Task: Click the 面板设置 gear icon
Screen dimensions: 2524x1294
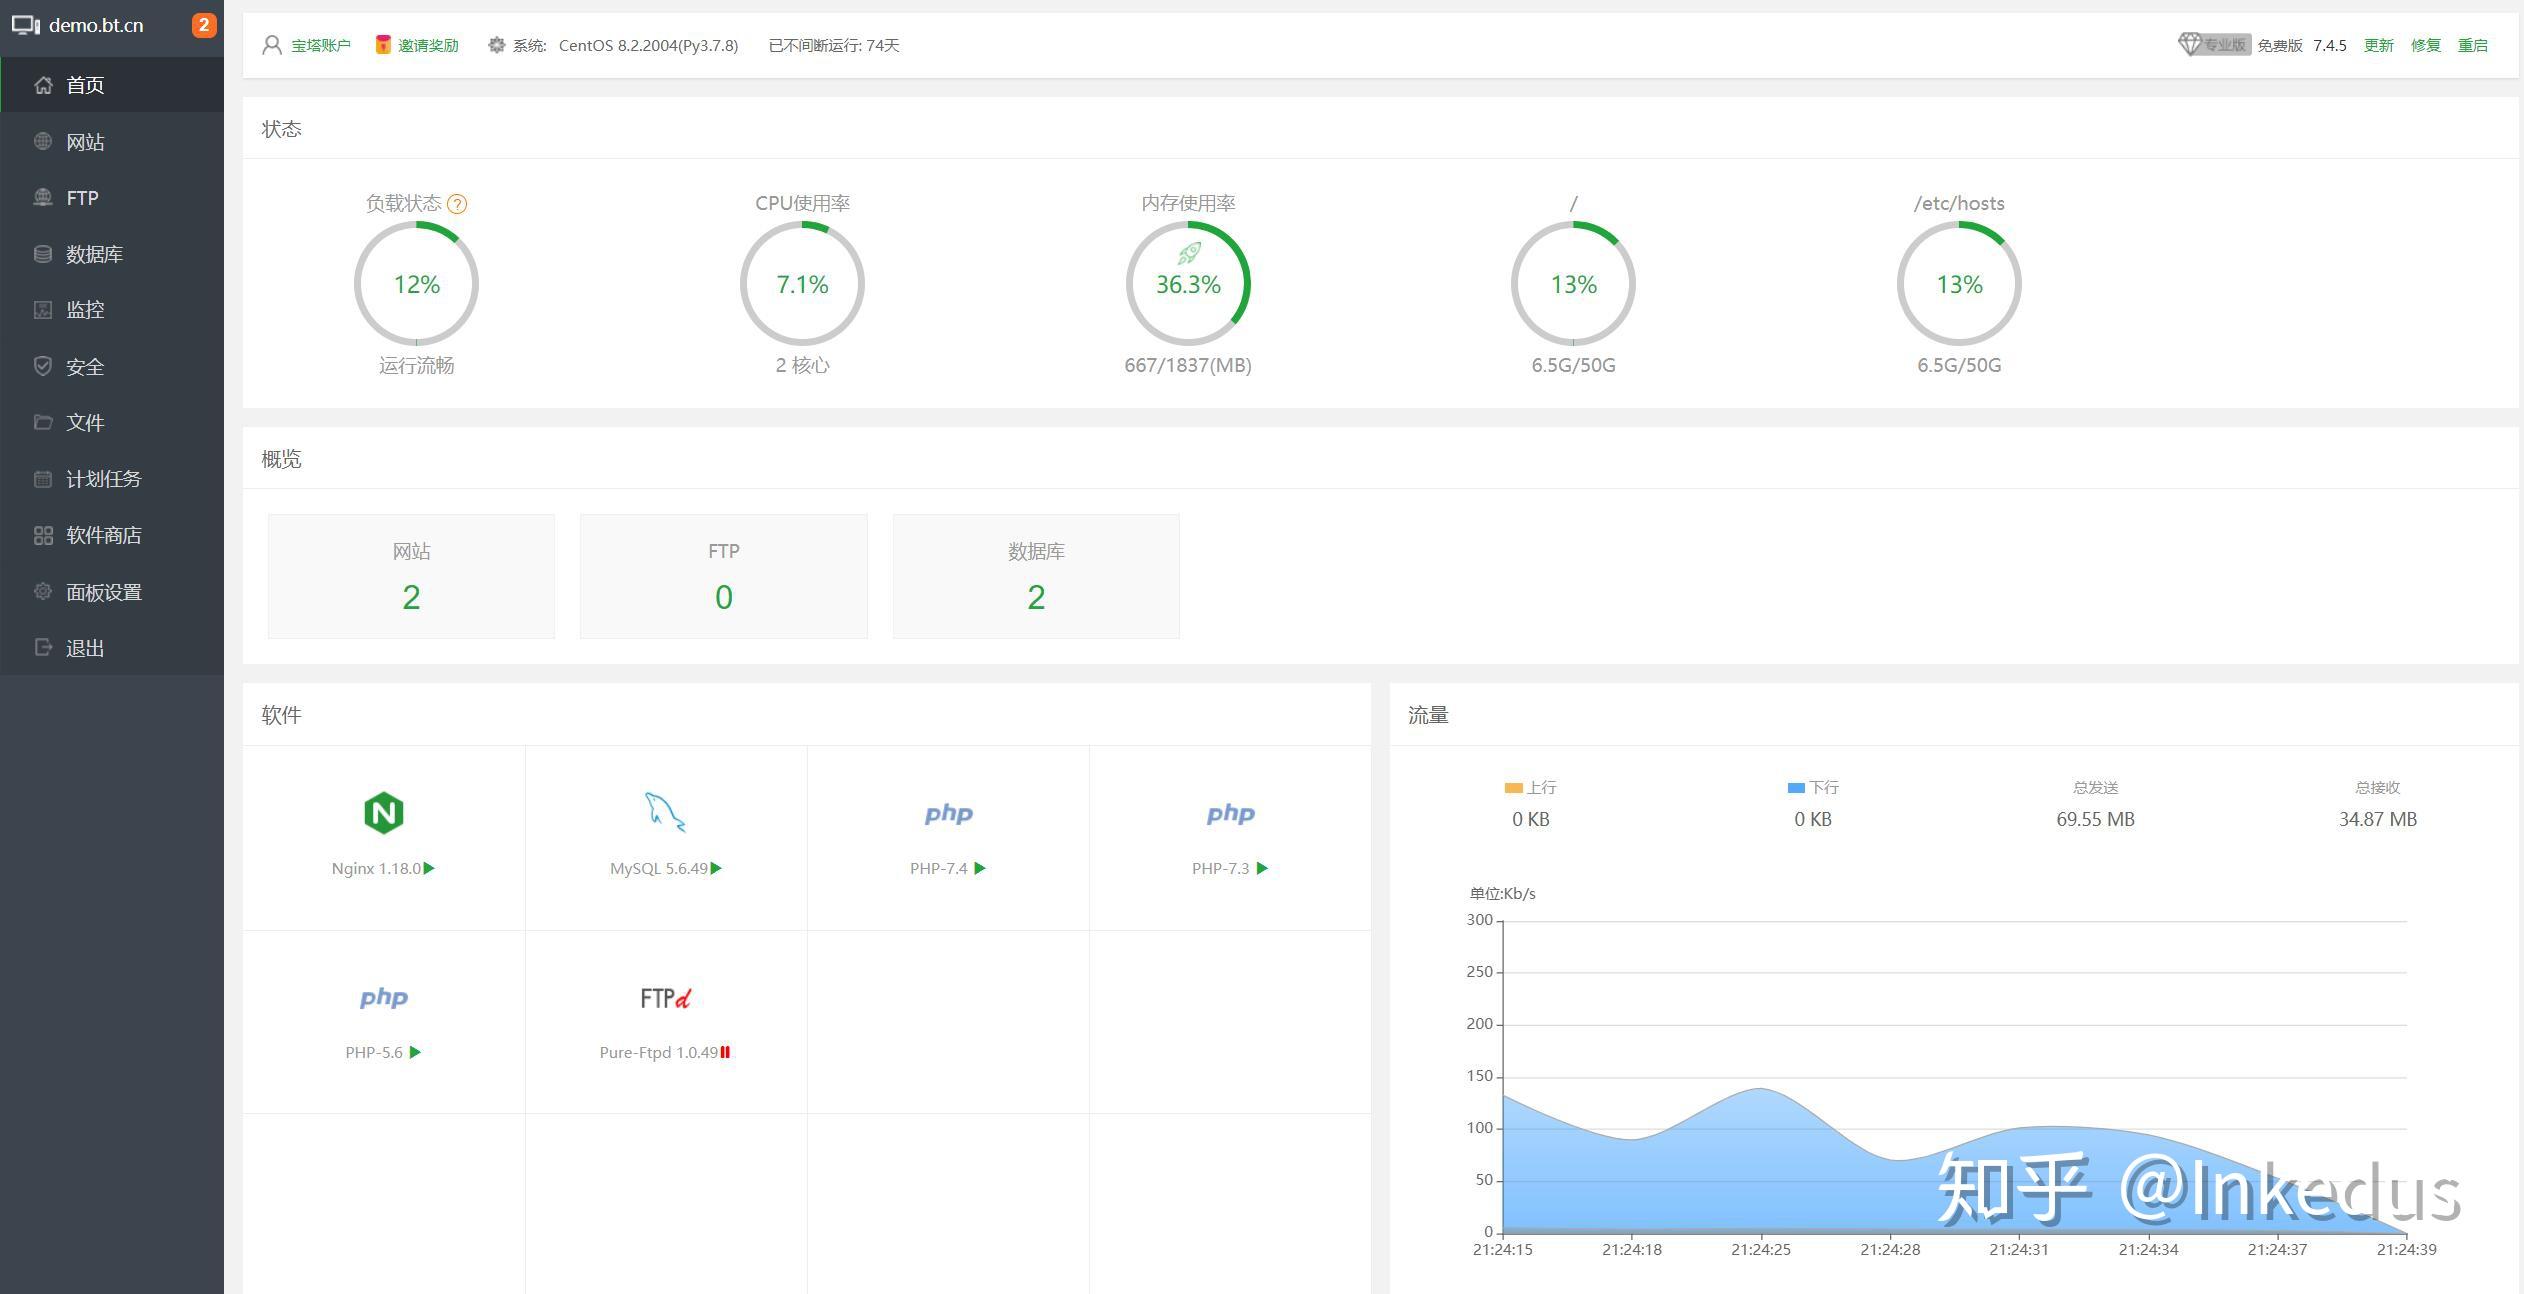Action: (x=43, y=591)
